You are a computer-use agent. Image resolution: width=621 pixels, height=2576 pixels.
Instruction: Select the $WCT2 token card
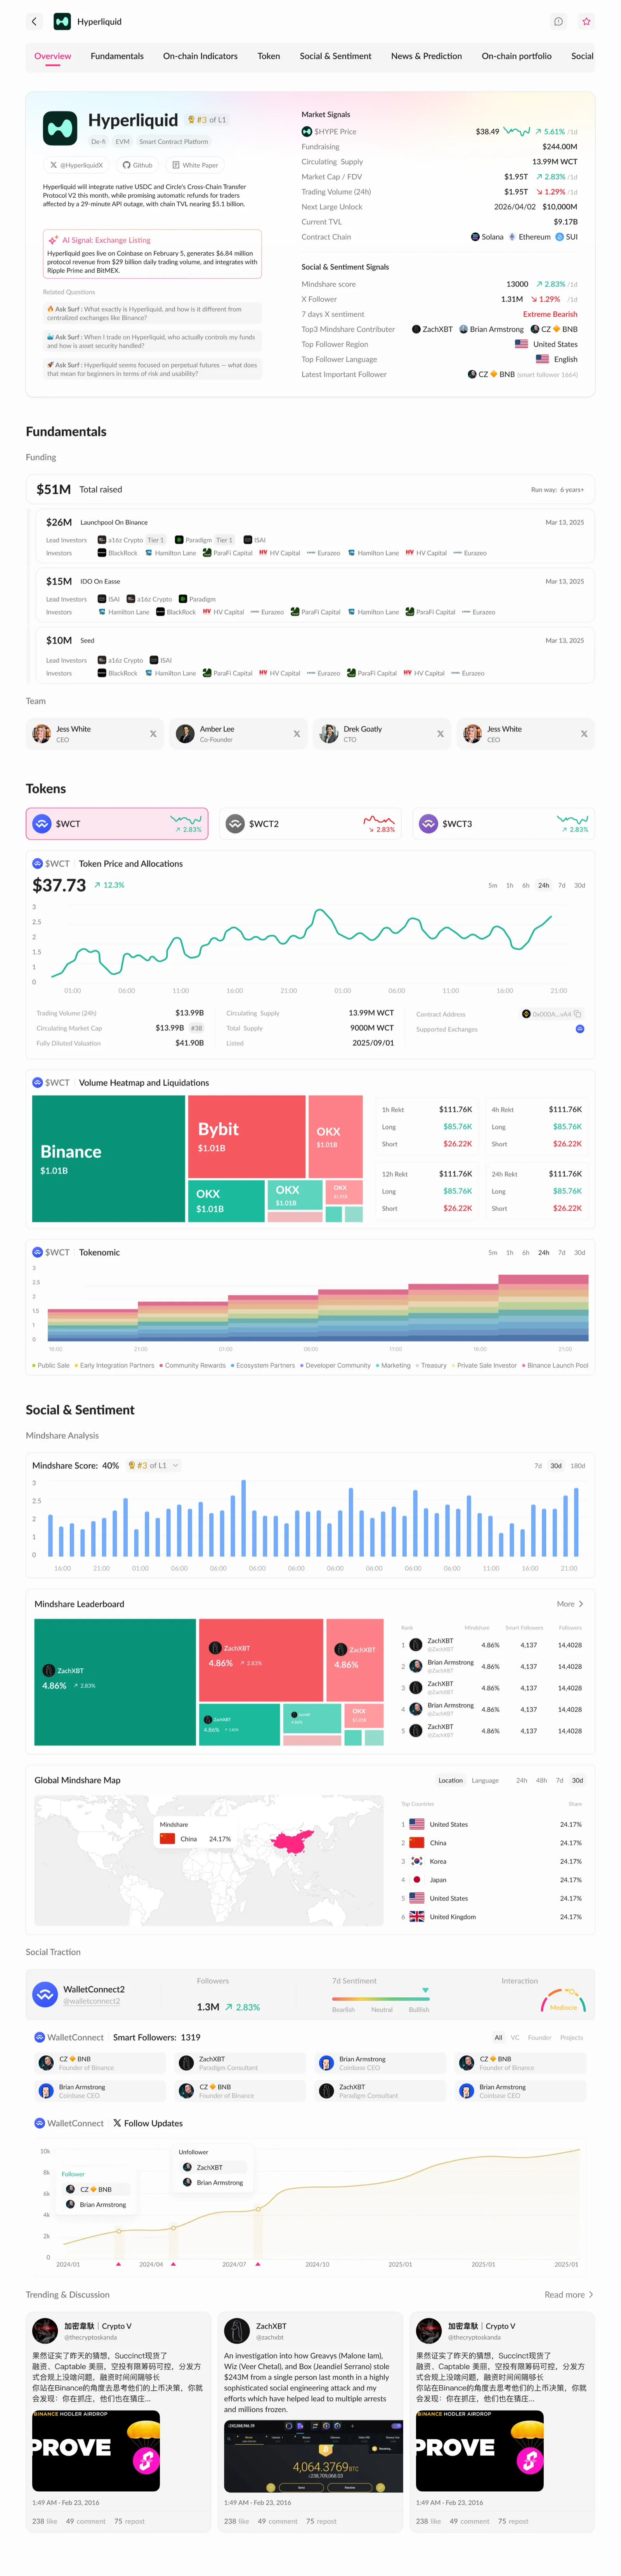point(310,824)
